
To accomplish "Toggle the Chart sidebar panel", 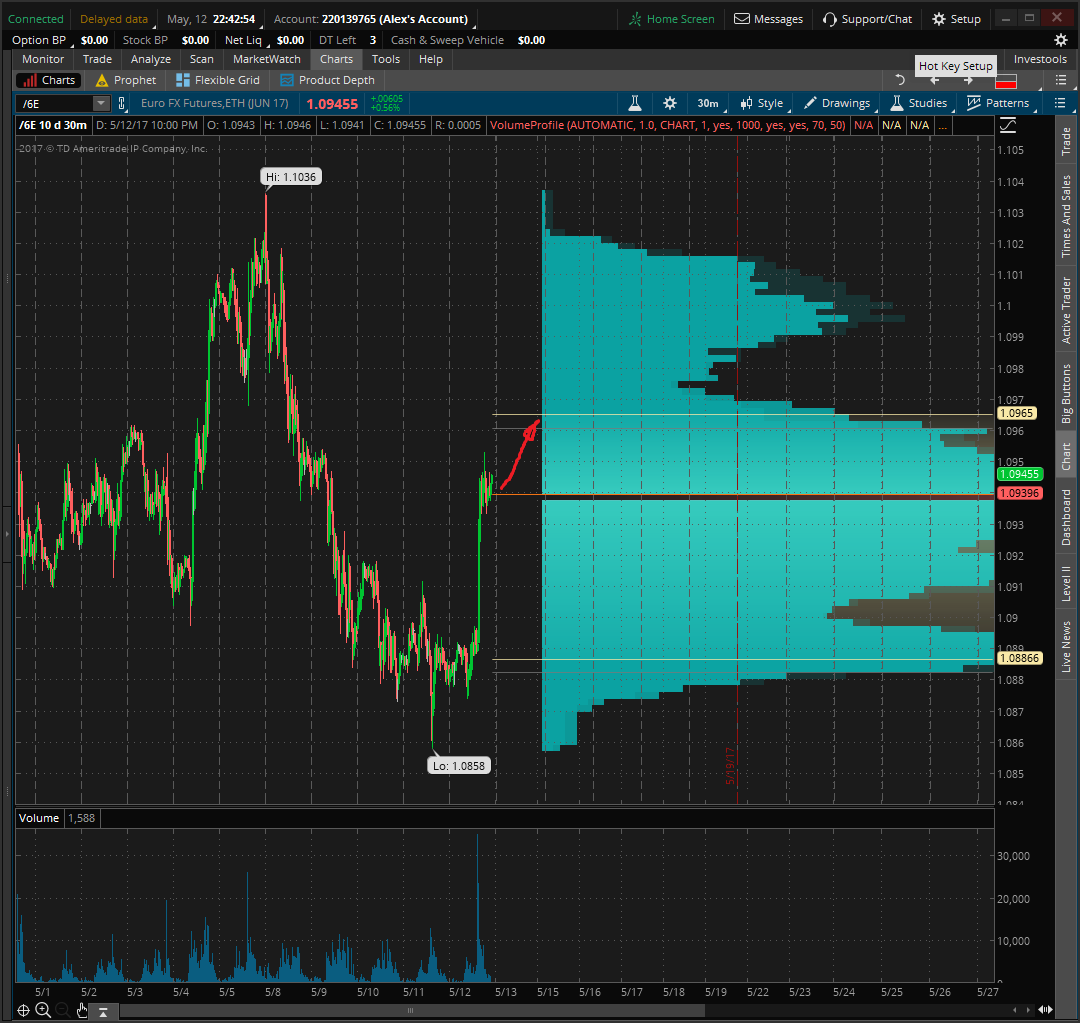I will pyautogui.click(x=1066, y=456).
